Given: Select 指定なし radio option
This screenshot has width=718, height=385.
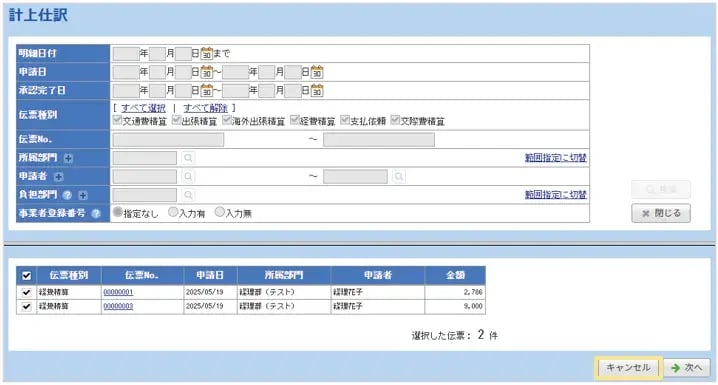Looking at the screenshot, I should 118,212.
